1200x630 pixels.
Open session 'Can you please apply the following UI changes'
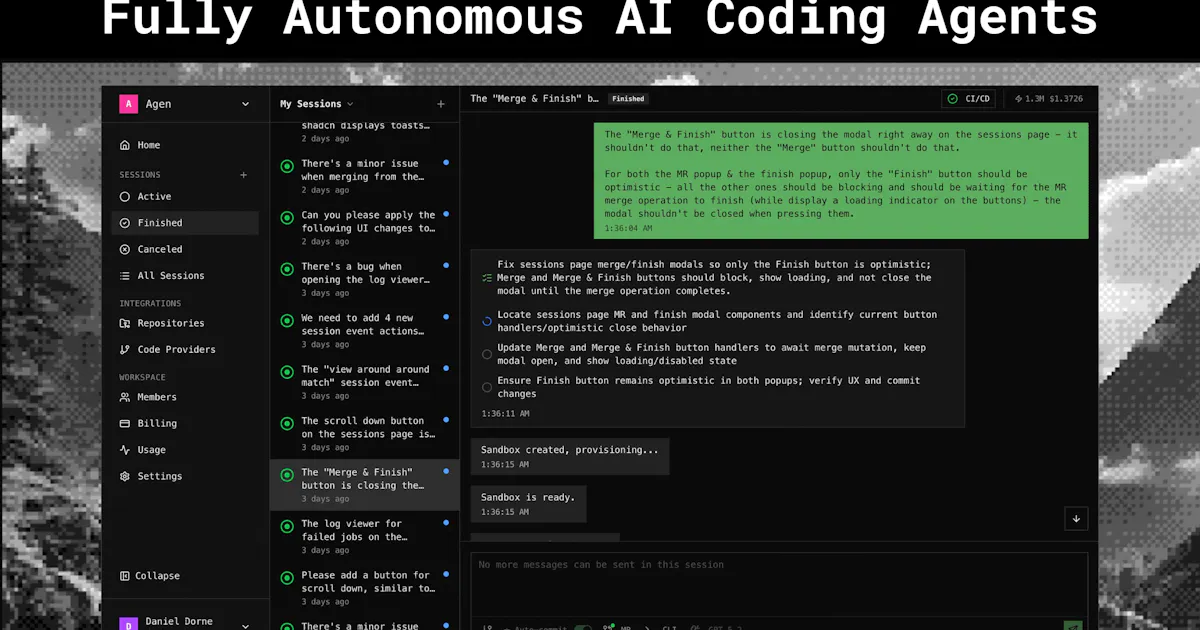[x=364, y=227]
